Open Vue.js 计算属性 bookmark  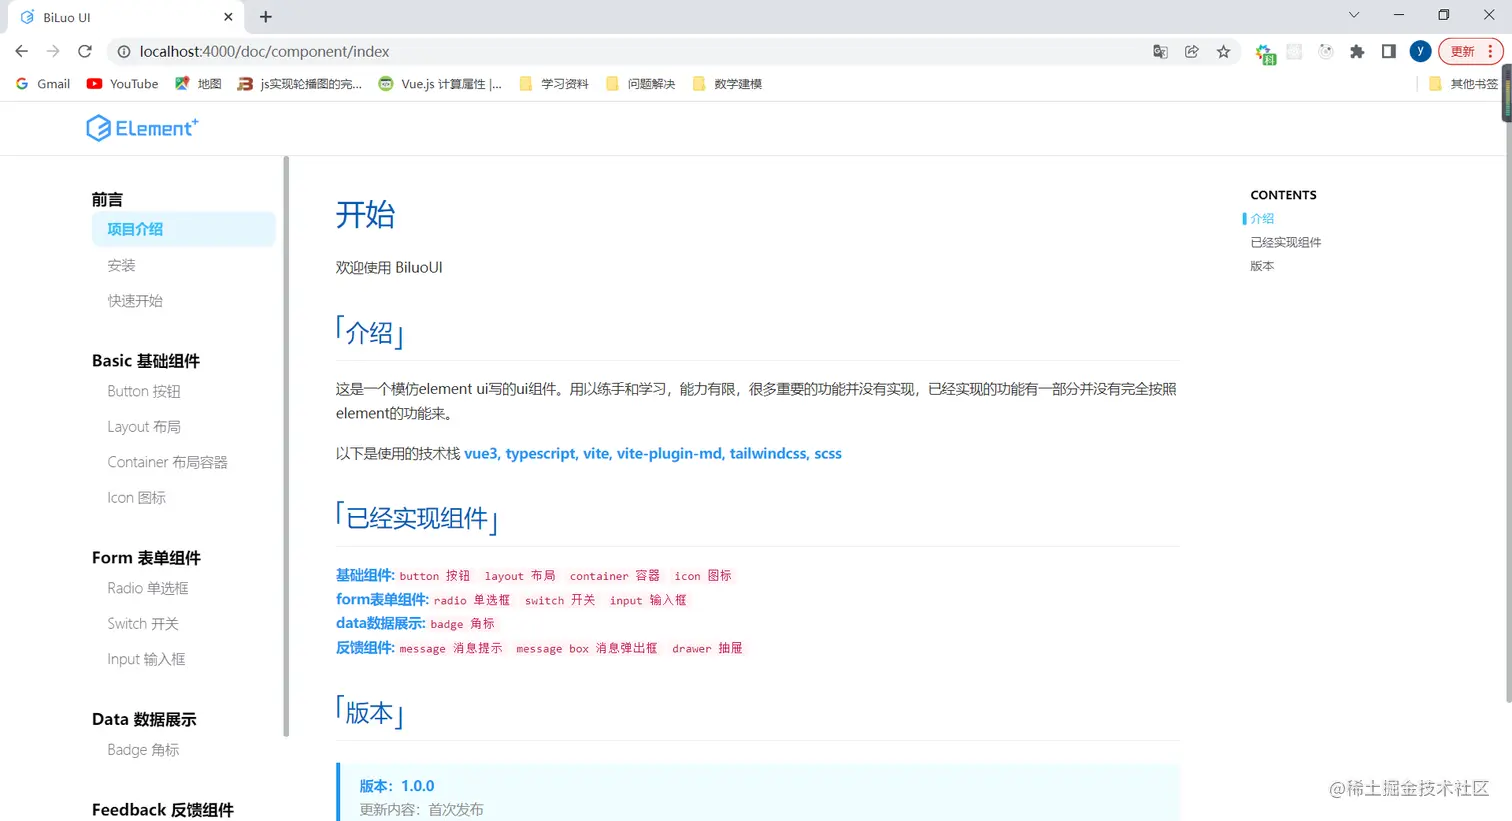[440, 84]
